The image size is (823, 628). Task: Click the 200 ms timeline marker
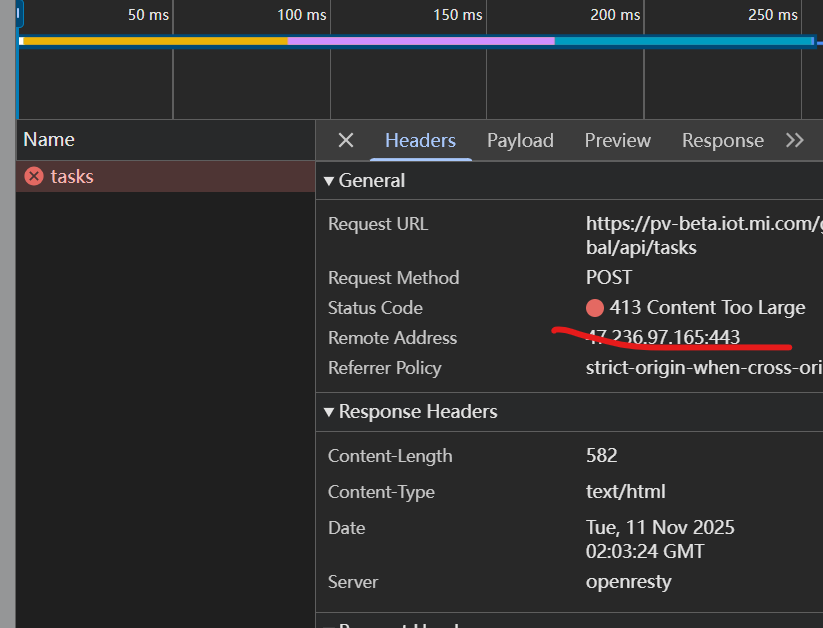click(x=615, y=15)
